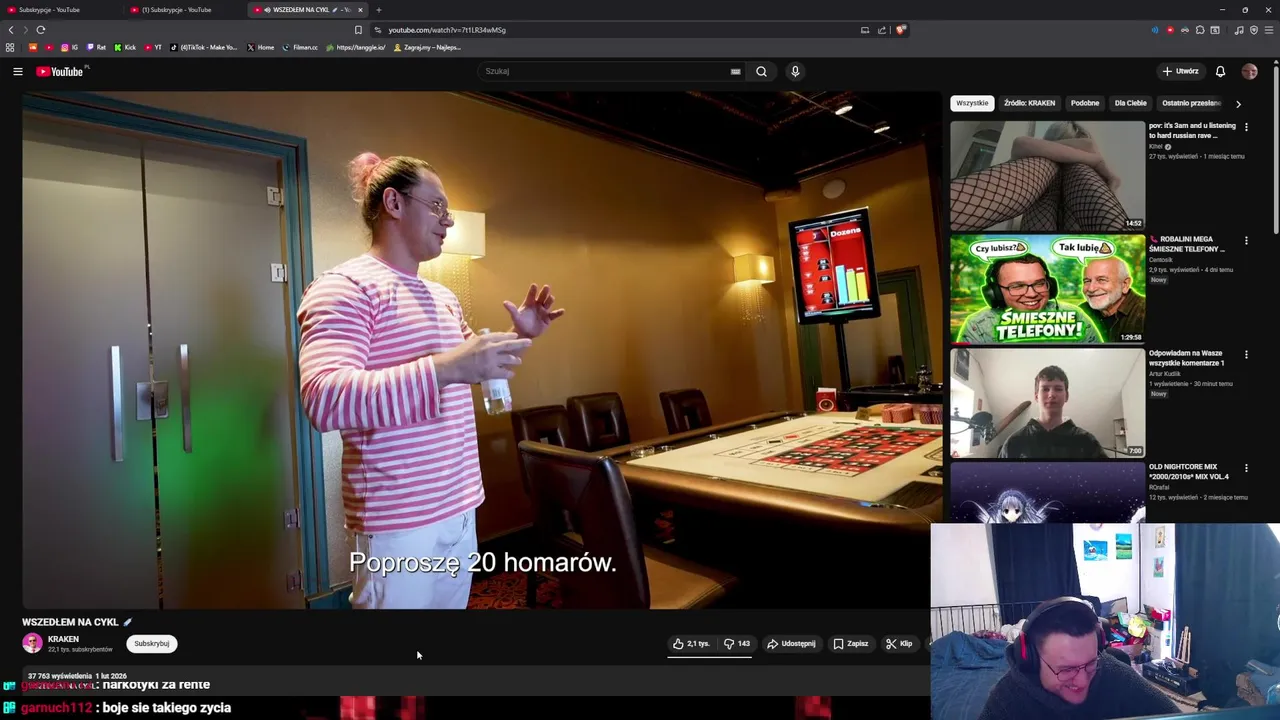Open the X Home bookmark

pos(261,47)
